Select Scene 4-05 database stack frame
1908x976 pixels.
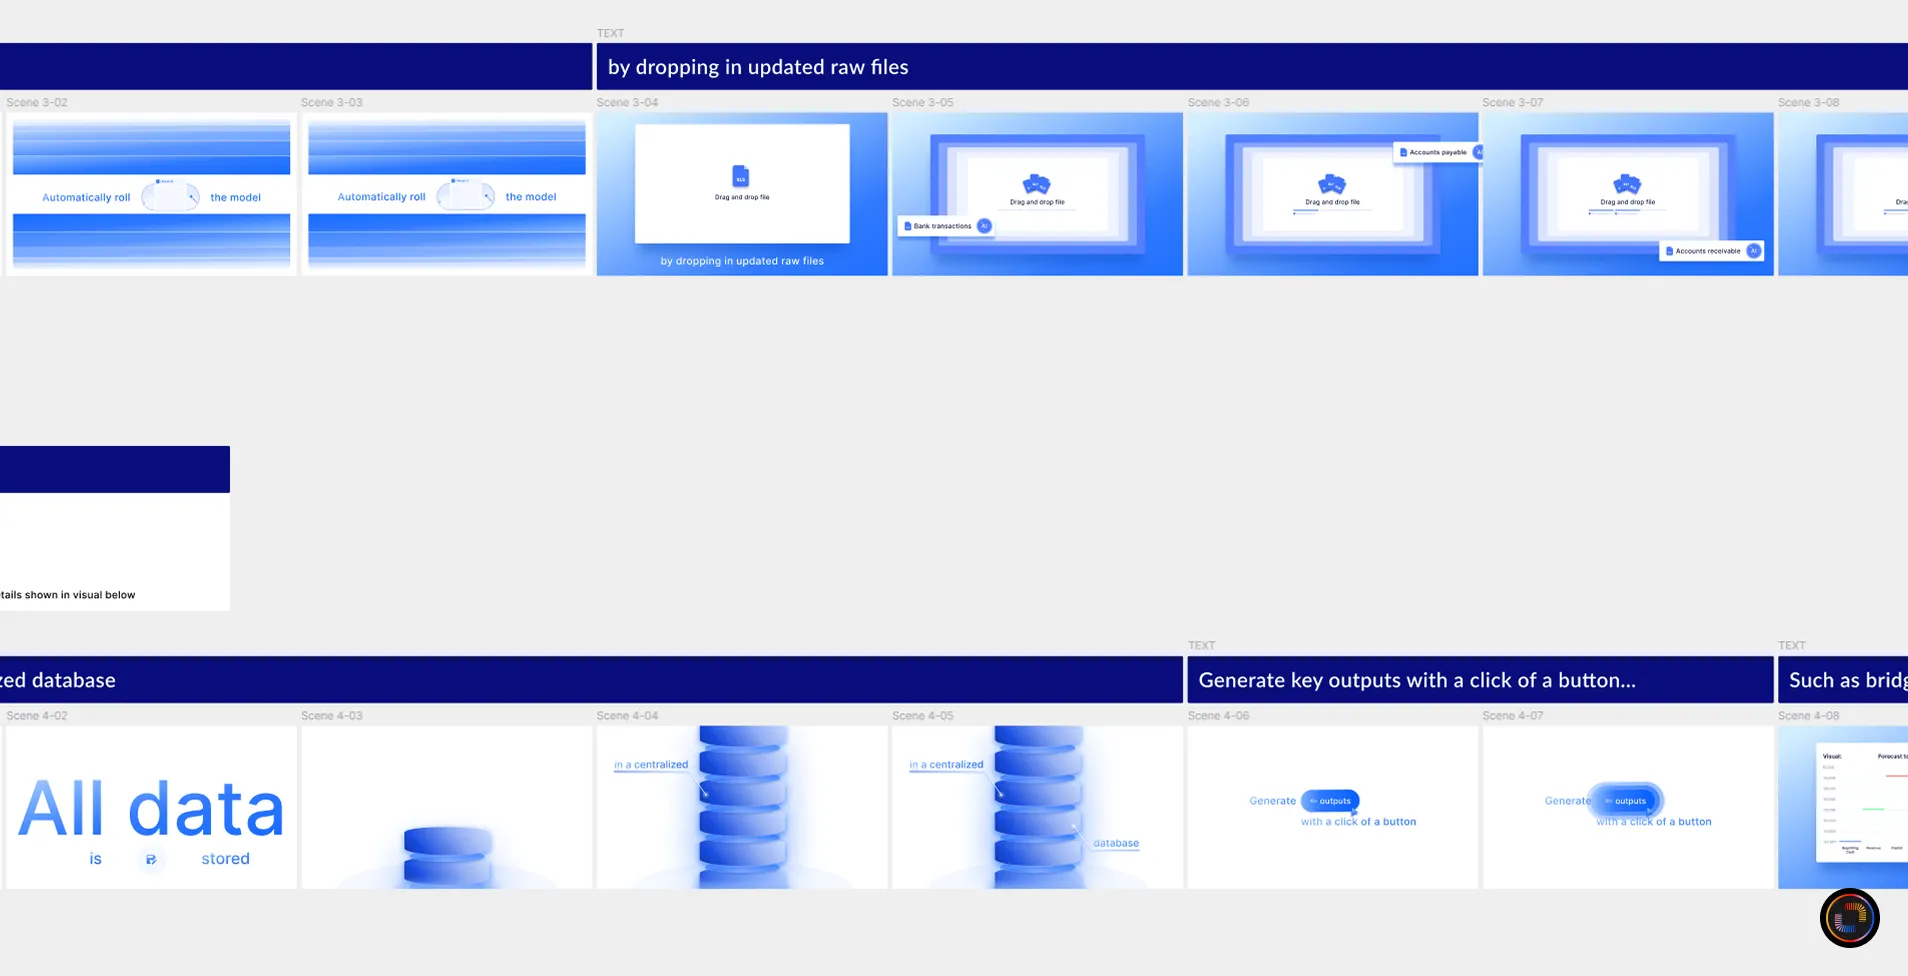click(x=1037, y=807)
